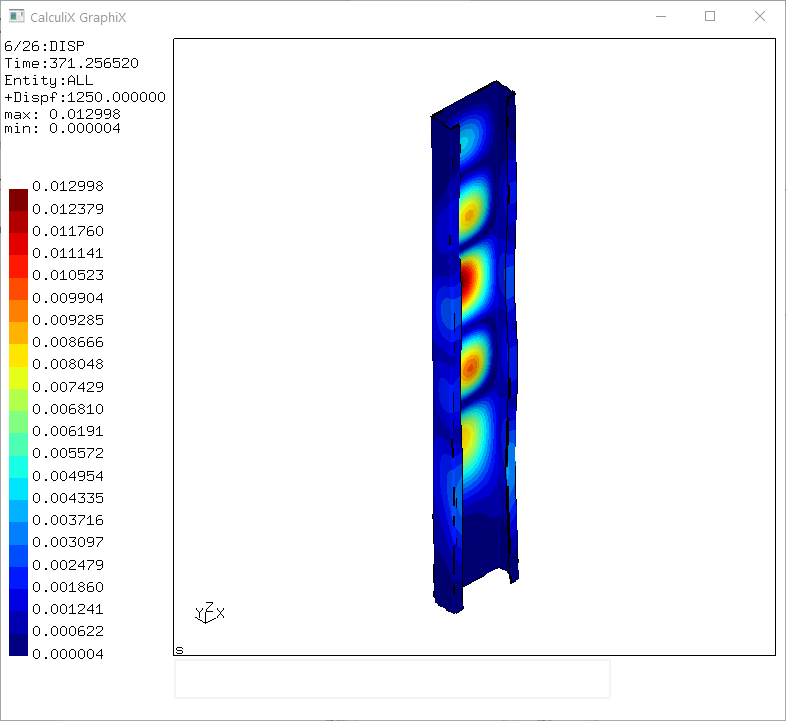Maximize the CalculiX GraphiX window
Image resolution: width=786 pixels, height=721 pixels.
click(x=710, y=17)
